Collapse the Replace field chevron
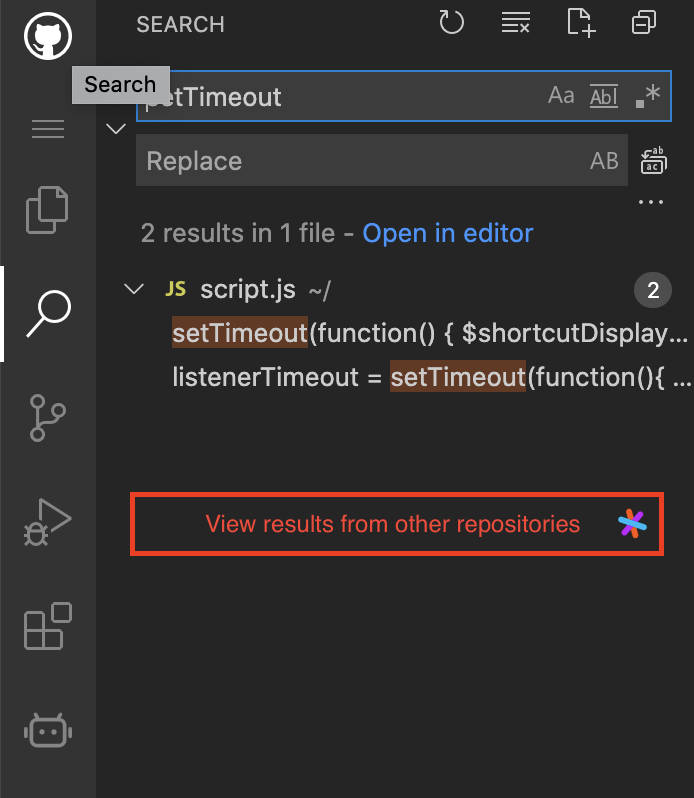This screenshot has height=798, width=694. [x=116, y=128]
